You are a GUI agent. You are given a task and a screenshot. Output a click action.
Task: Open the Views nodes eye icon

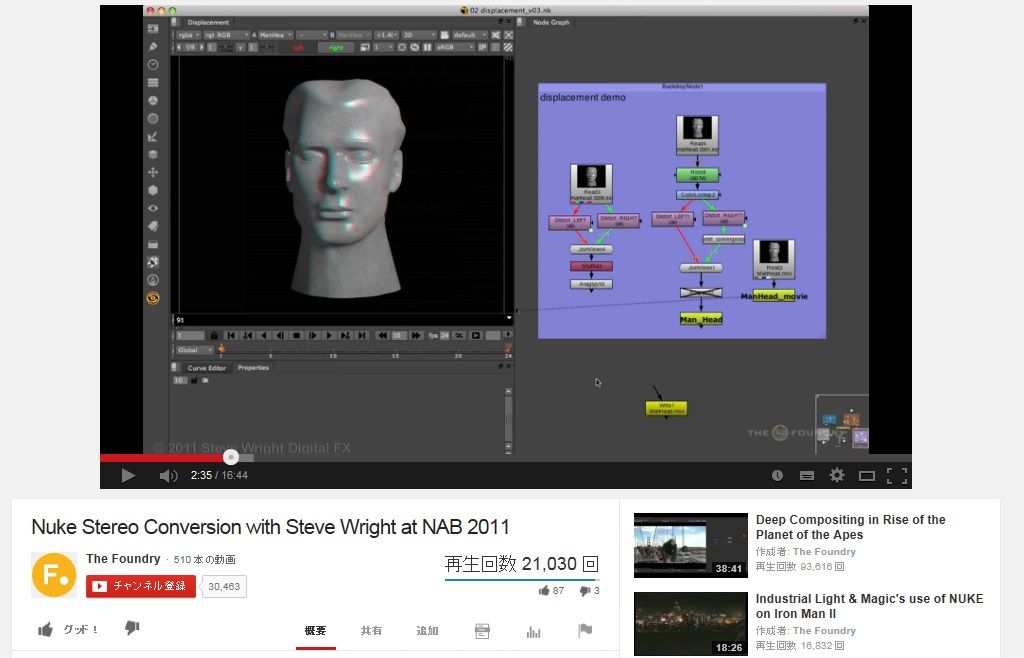pyautogui.click(x=153, y=208)
